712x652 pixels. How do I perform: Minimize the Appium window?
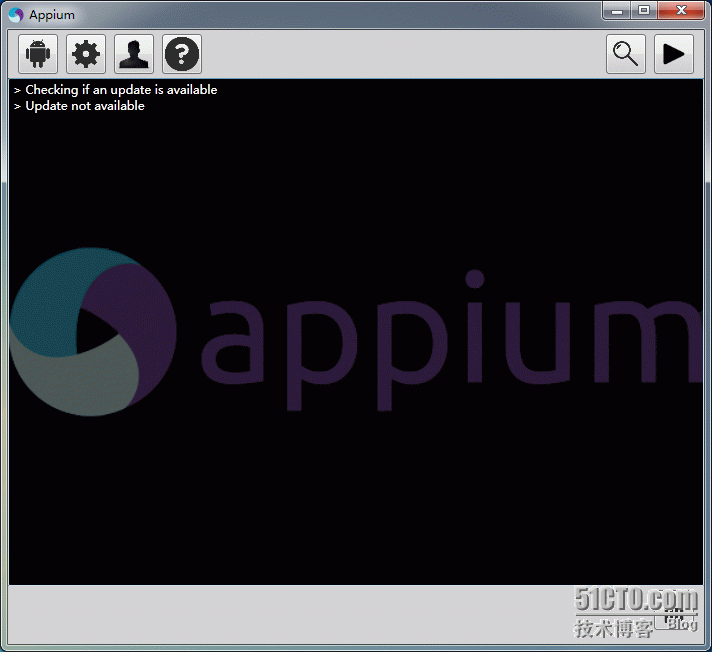616,11
